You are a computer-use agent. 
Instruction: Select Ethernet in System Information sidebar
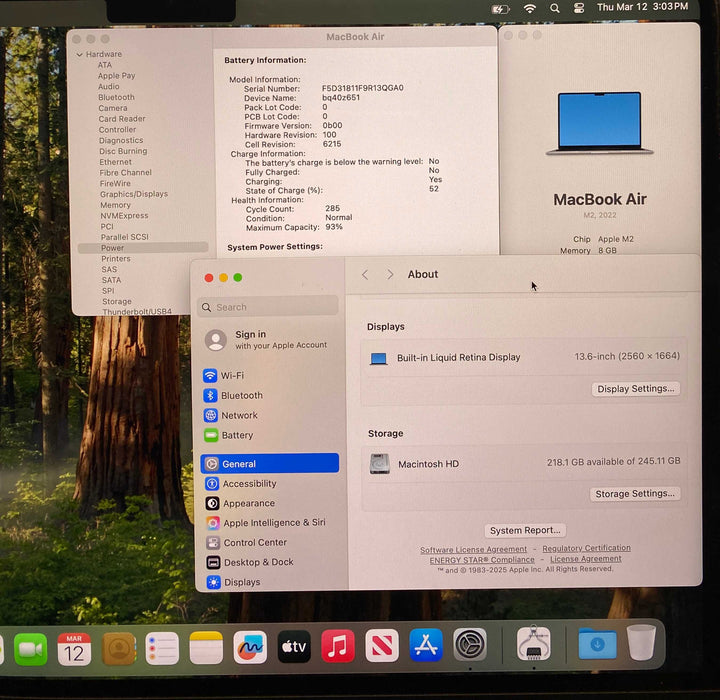tap(116, 162)
